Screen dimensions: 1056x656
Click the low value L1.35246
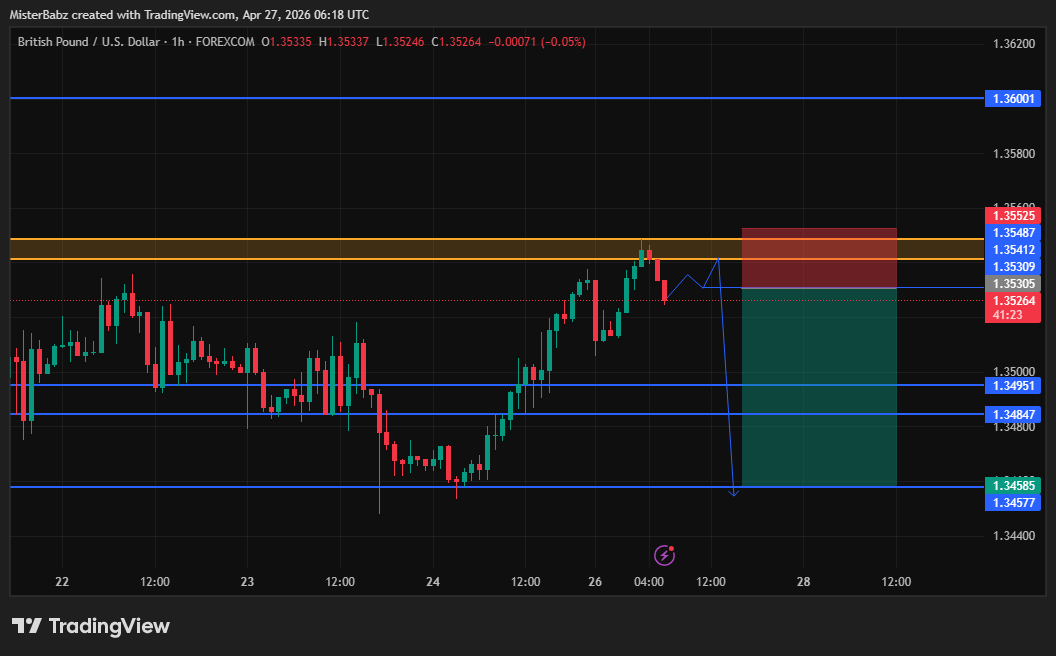(400, 42)
